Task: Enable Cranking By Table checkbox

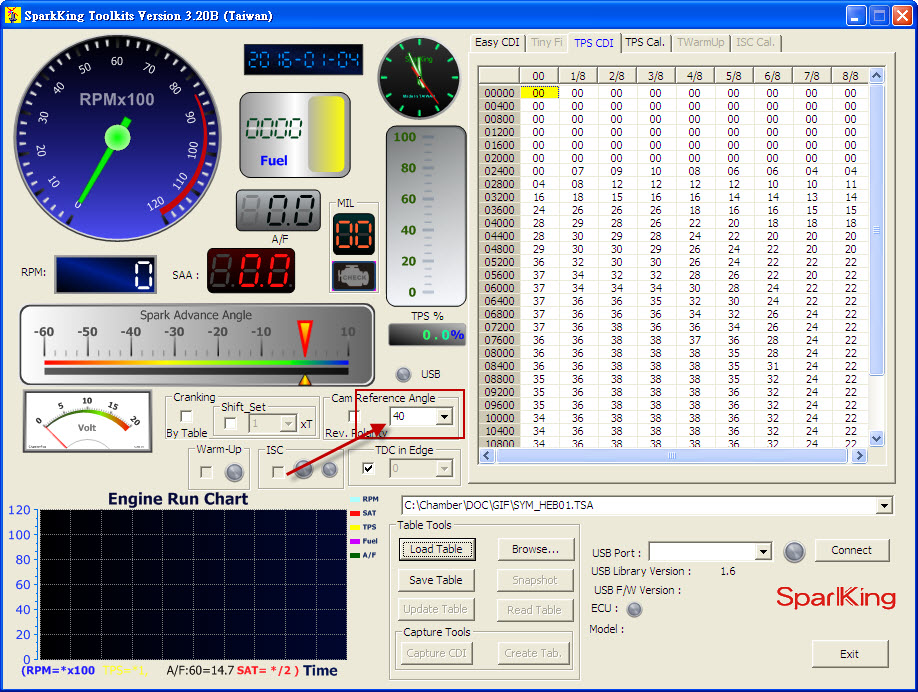Action: [186, 416]
